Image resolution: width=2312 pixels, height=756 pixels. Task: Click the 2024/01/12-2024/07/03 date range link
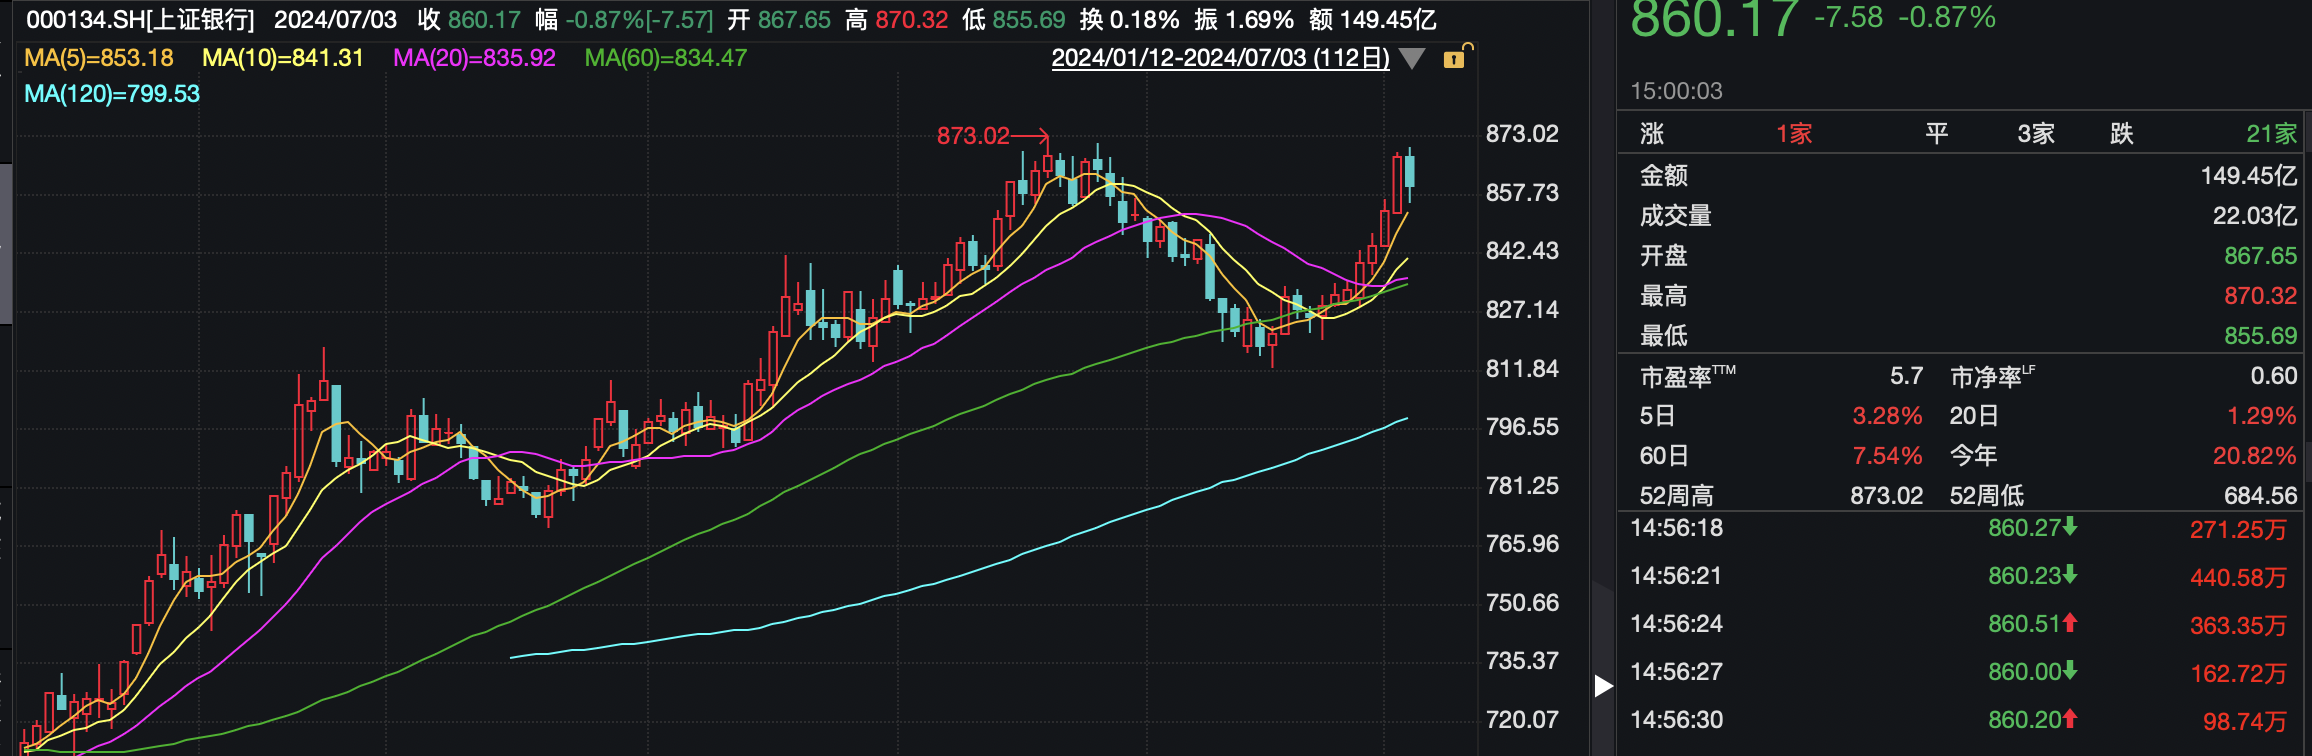(x=1220, y=58)
